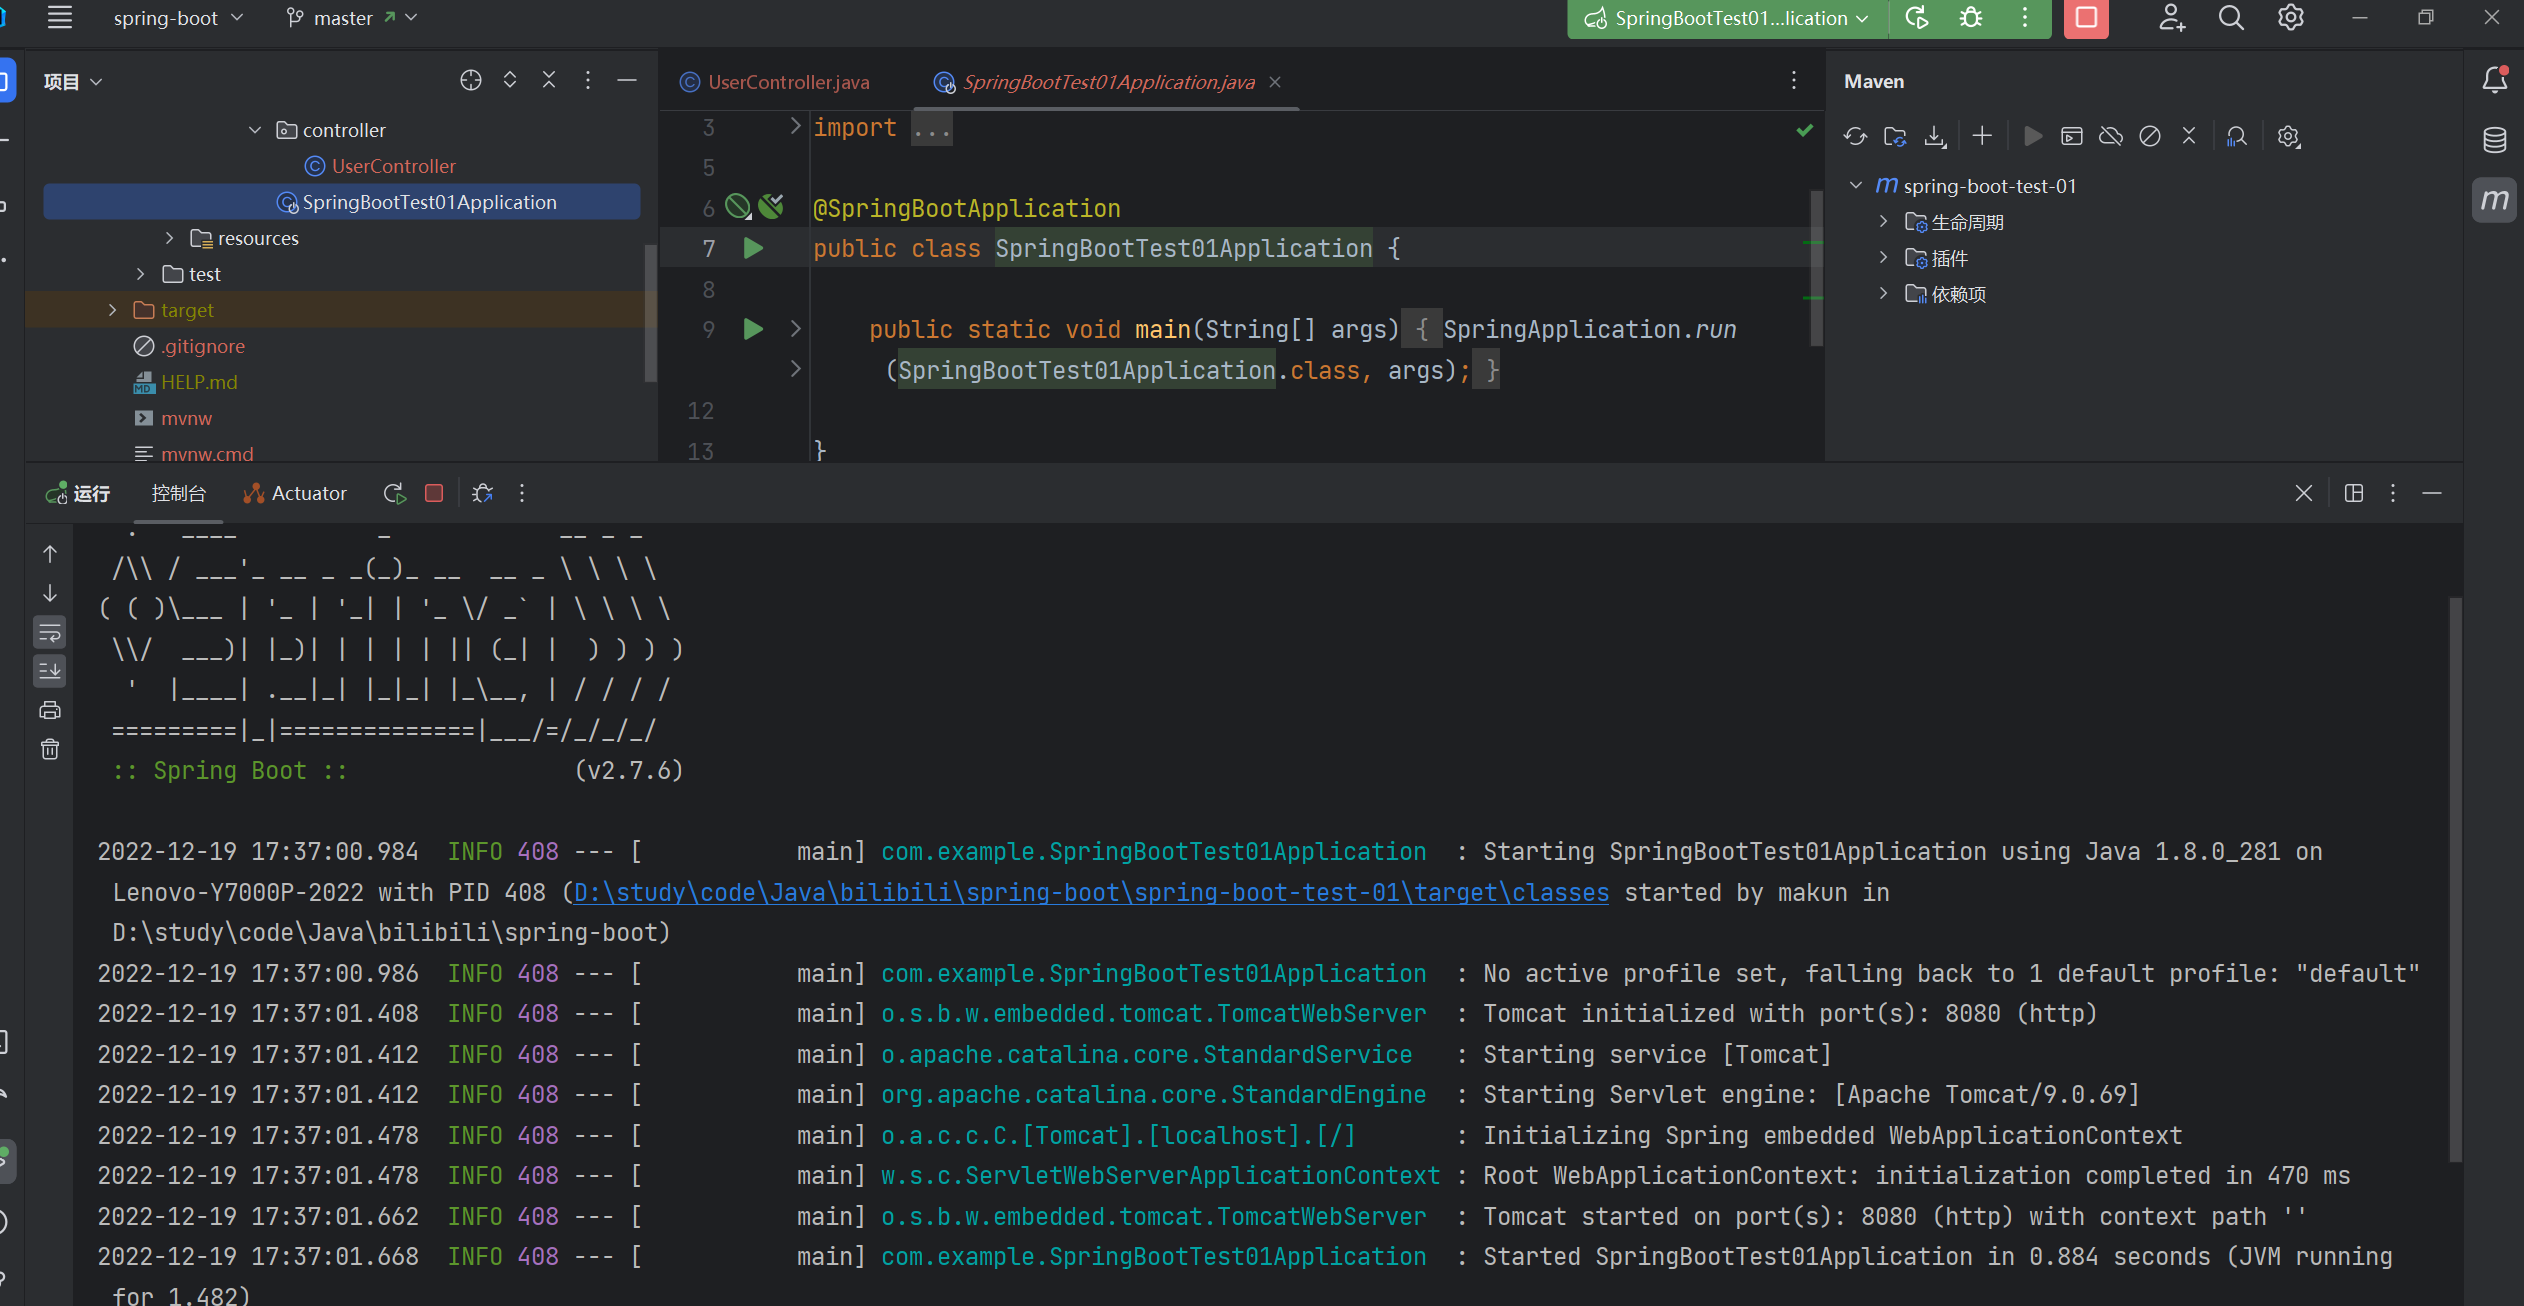Screen dimensions: 2524x1306
Task: Select opened file via the locate target icon
Action: (x=471, y=80)
